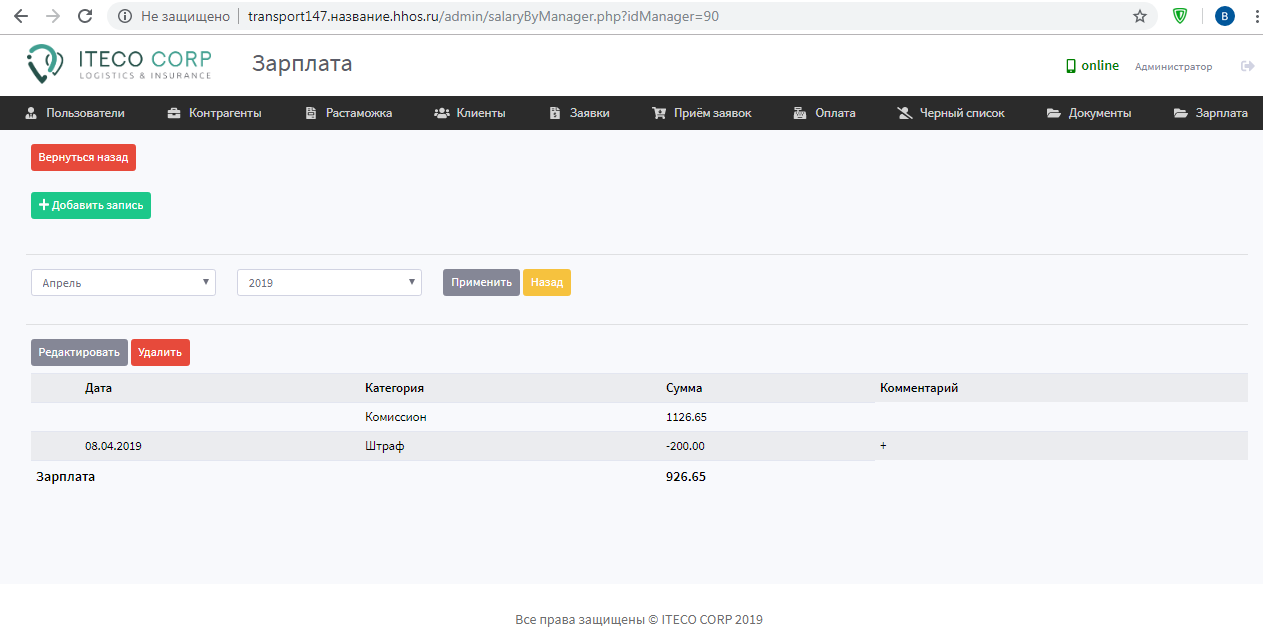This screenshot has width=1263, height=634.
Task: Click the ITECO CORP logo
Action: [x=119, y=62]
